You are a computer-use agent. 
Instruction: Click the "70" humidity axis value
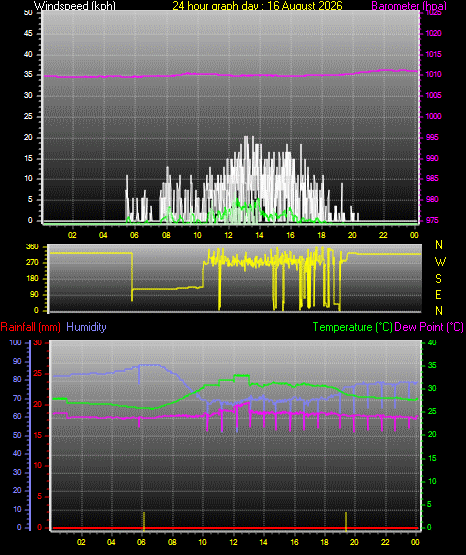point(17,398)
